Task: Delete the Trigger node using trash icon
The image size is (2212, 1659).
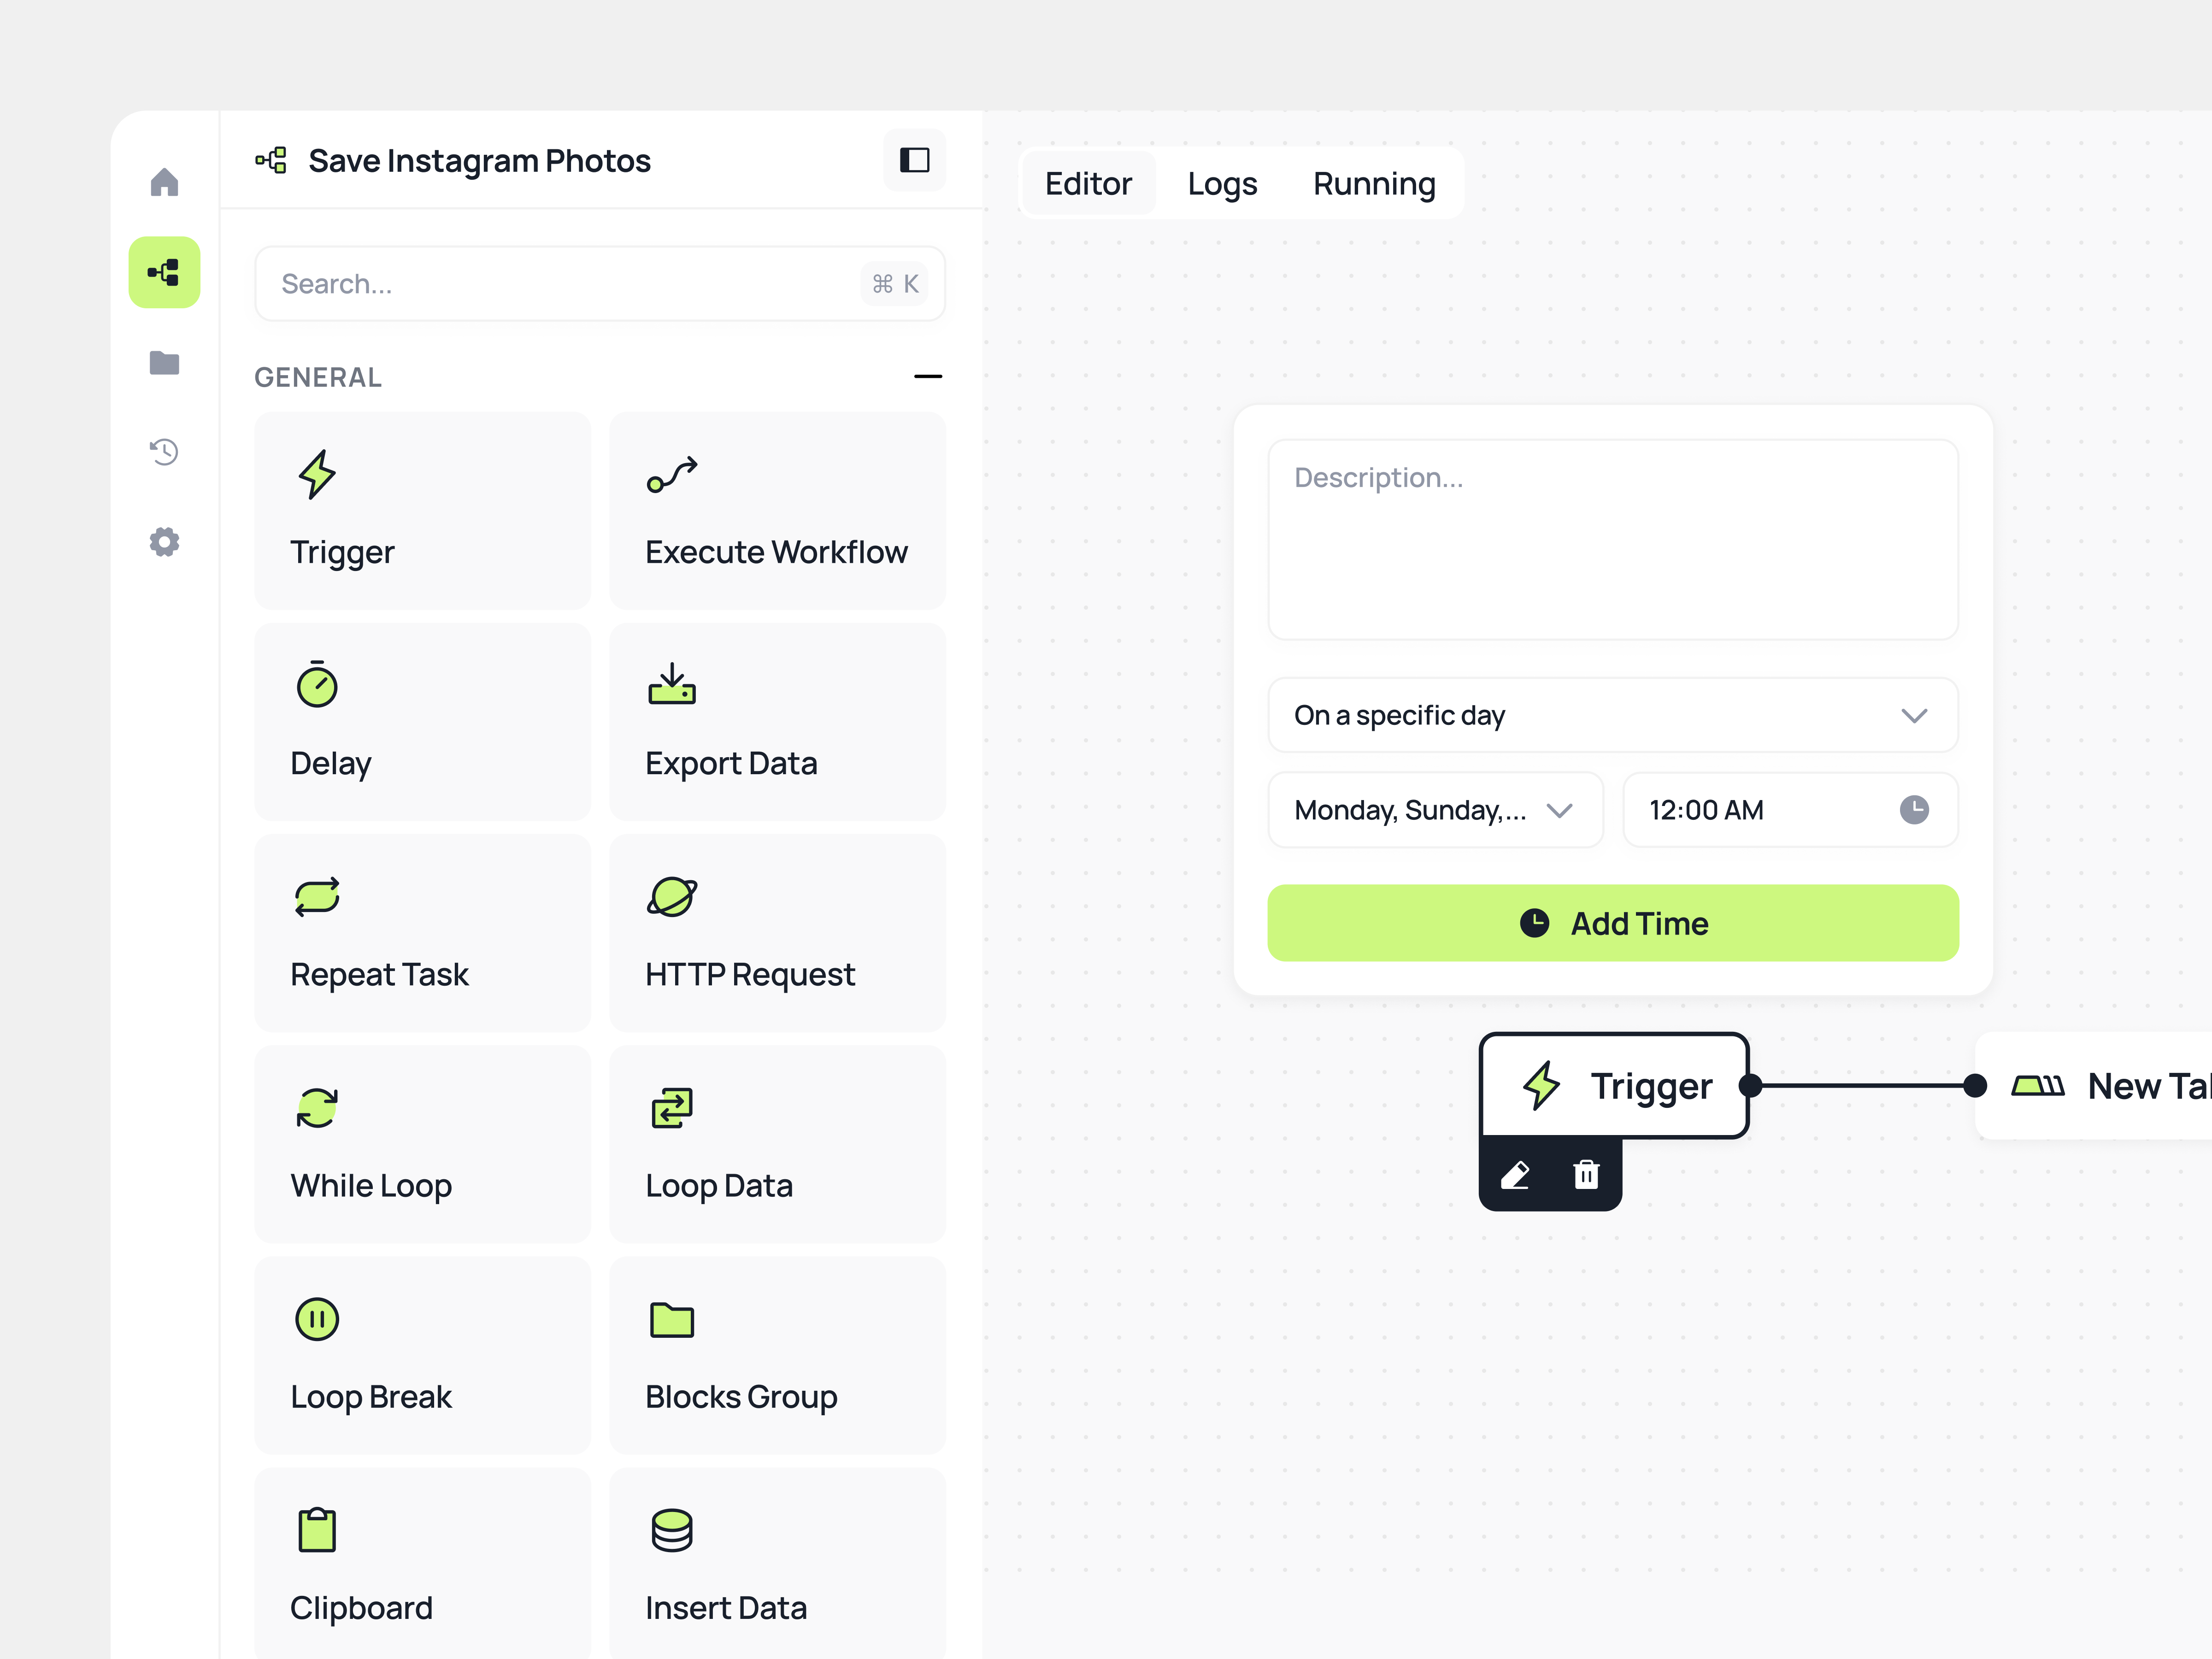Action: pyautogui.click(x=1586, y=1175)
